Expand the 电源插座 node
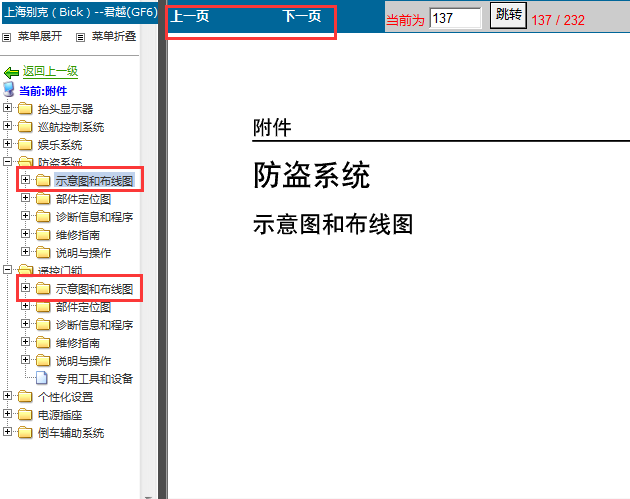This screenshot has width=630, height=499. pos(7,414)
